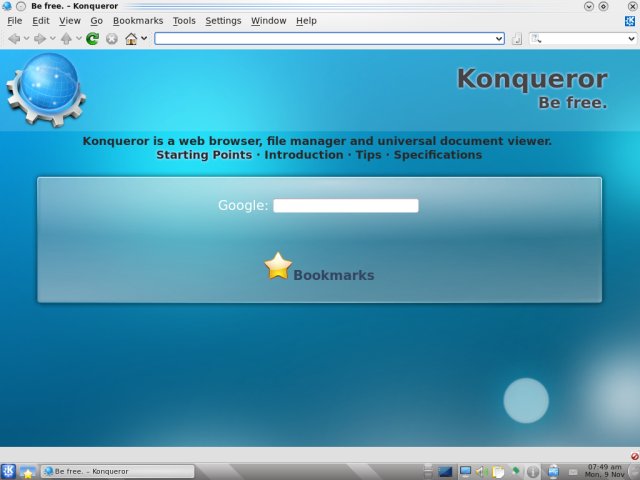The image size is (640, 480).
Task: Click the speaker volume icon in tray
Action: tap(482, 472)
